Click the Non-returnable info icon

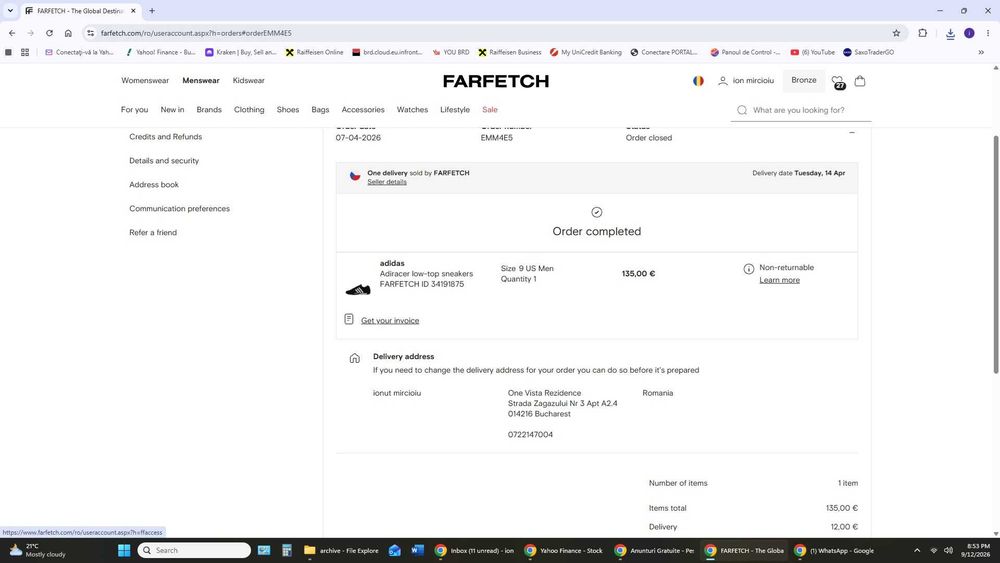(749, 269)
